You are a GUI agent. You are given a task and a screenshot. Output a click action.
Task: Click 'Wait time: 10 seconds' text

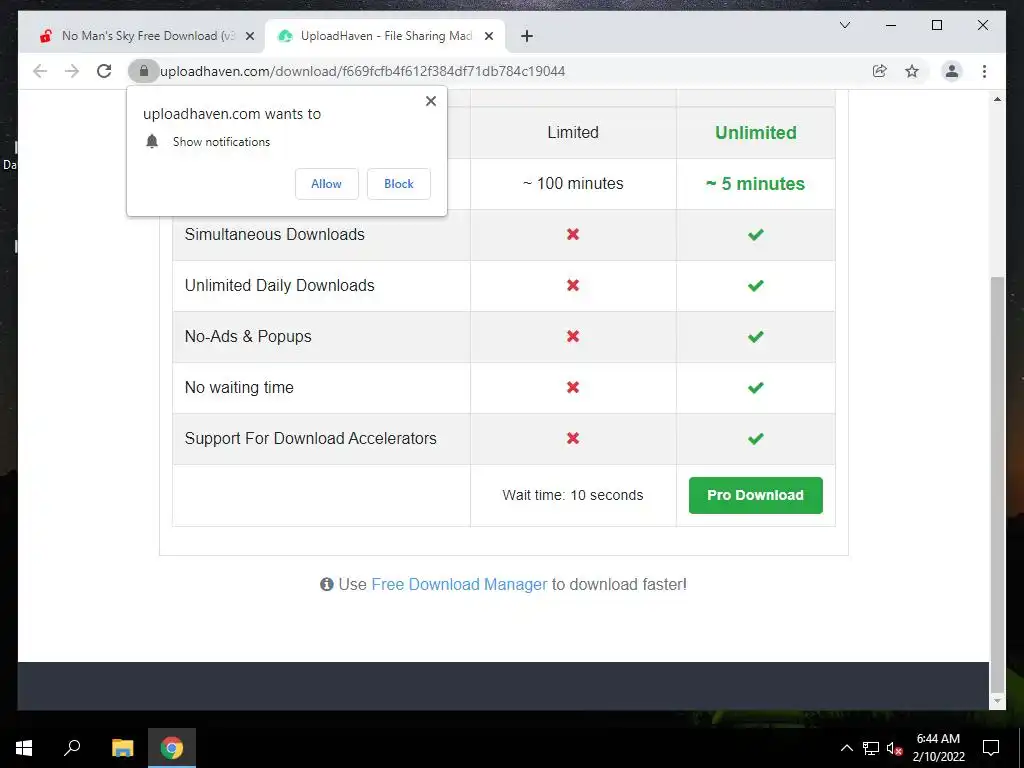(573, 495)
